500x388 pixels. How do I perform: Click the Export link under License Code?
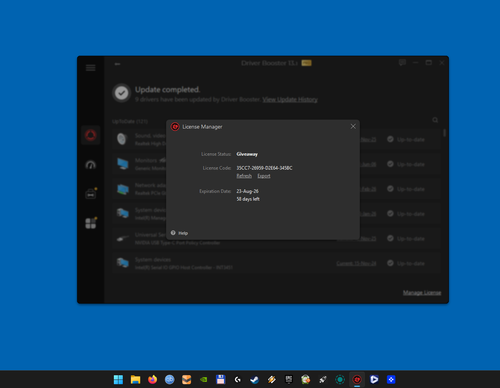click(x=264, y=176)
